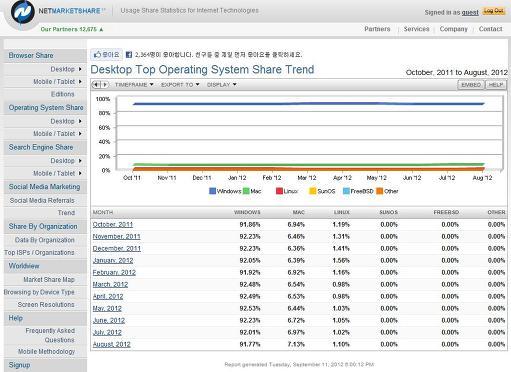
Task: Open the Services menu item
Action: (x=416, y=29)
